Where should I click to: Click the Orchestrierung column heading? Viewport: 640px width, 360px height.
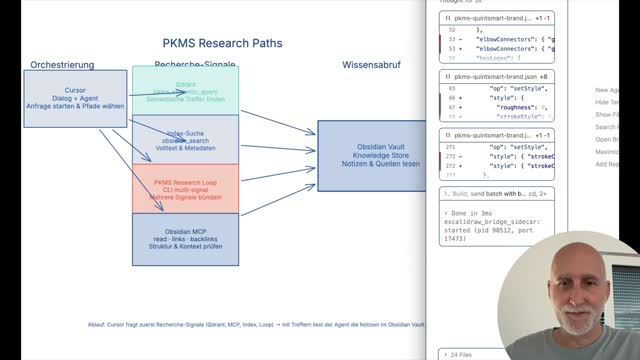coord(62,65)
